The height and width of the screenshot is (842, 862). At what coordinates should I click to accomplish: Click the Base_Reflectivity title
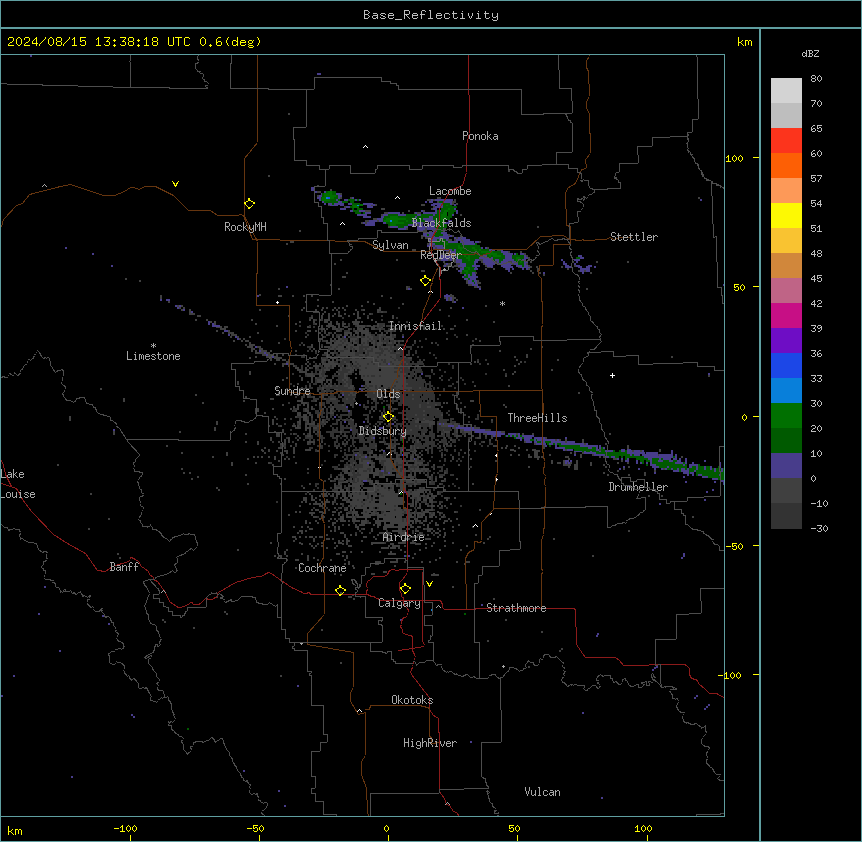[431, 15]
